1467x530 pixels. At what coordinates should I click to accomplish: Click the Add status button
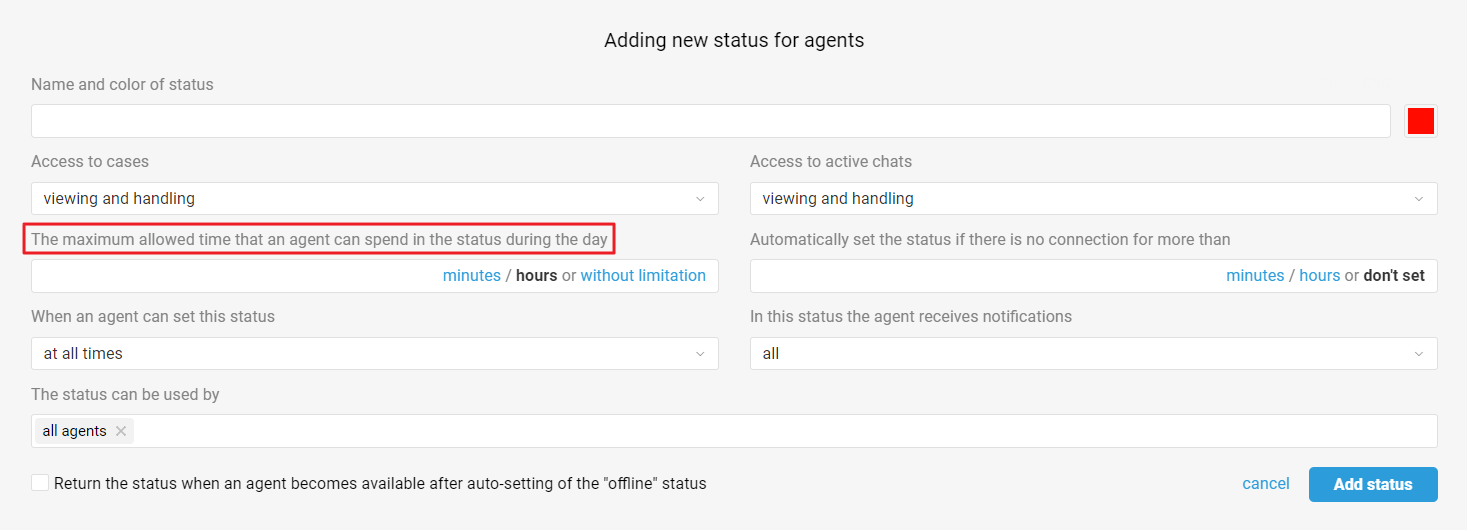tap(1372, 484)
